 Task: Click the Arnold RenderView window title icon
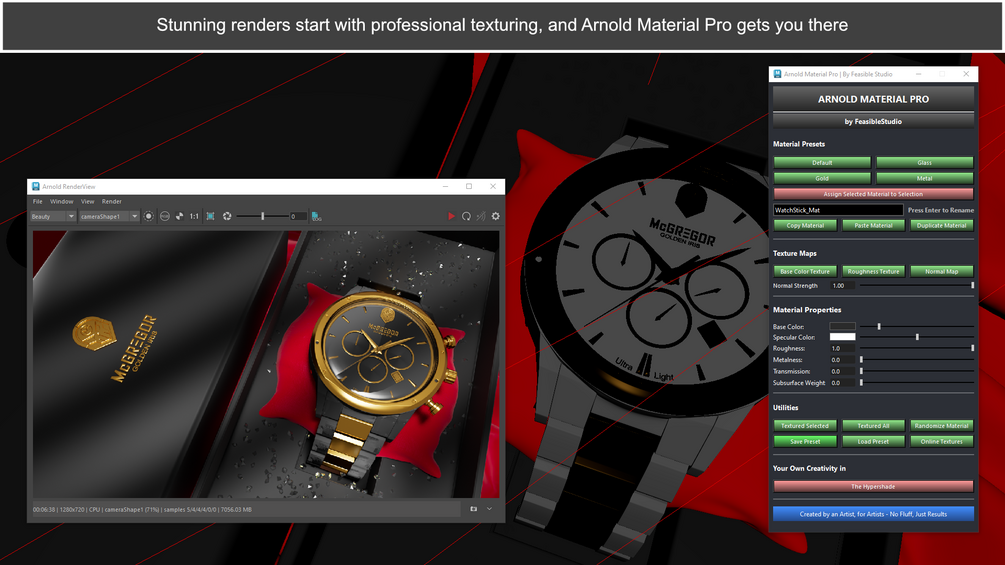click(x=36, y=186)
